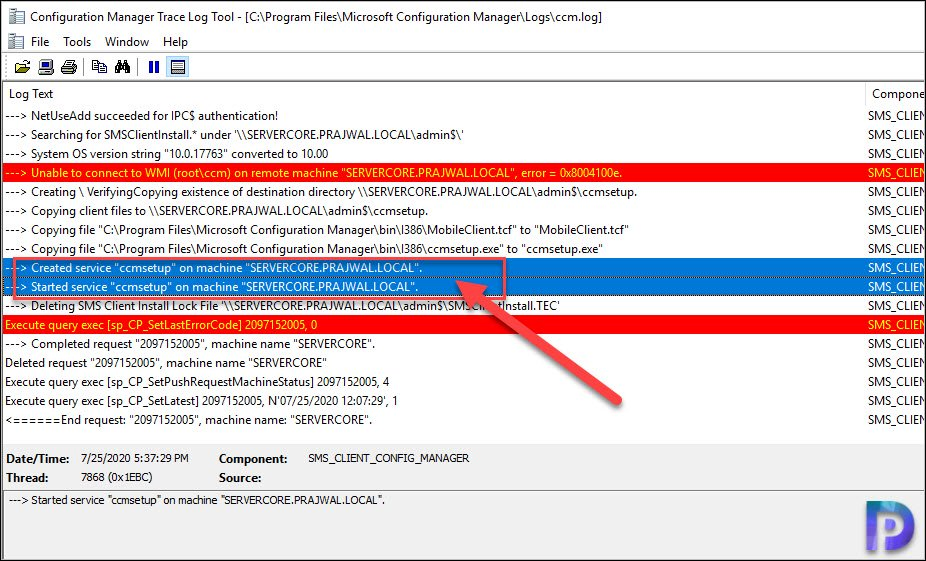This screenshot has width=926, height=561.
Task: Click the Print toolbar icon
Action: coord(69,67)
